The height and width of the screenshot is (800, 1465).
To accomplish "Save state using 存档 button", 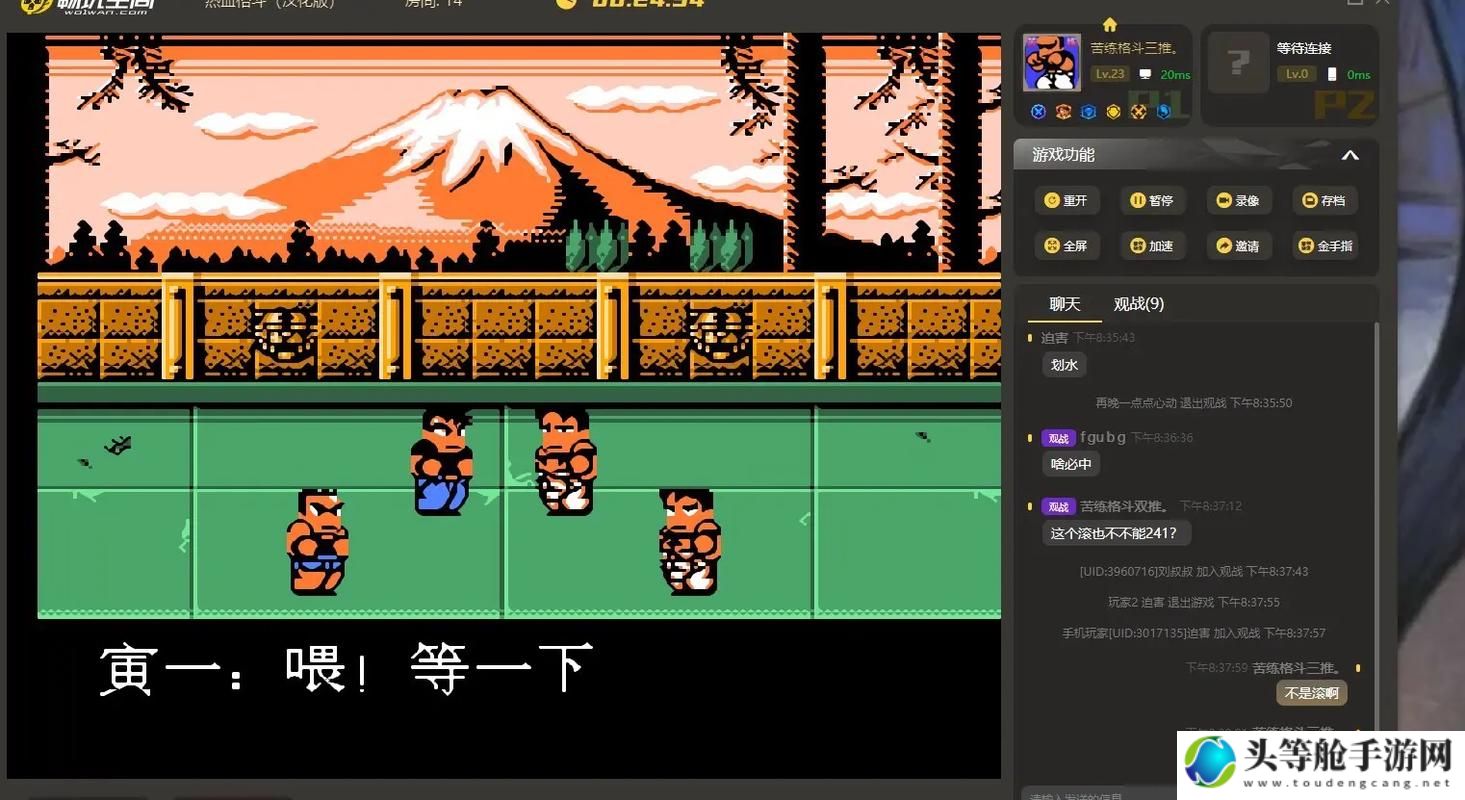I will [1324, 201].
